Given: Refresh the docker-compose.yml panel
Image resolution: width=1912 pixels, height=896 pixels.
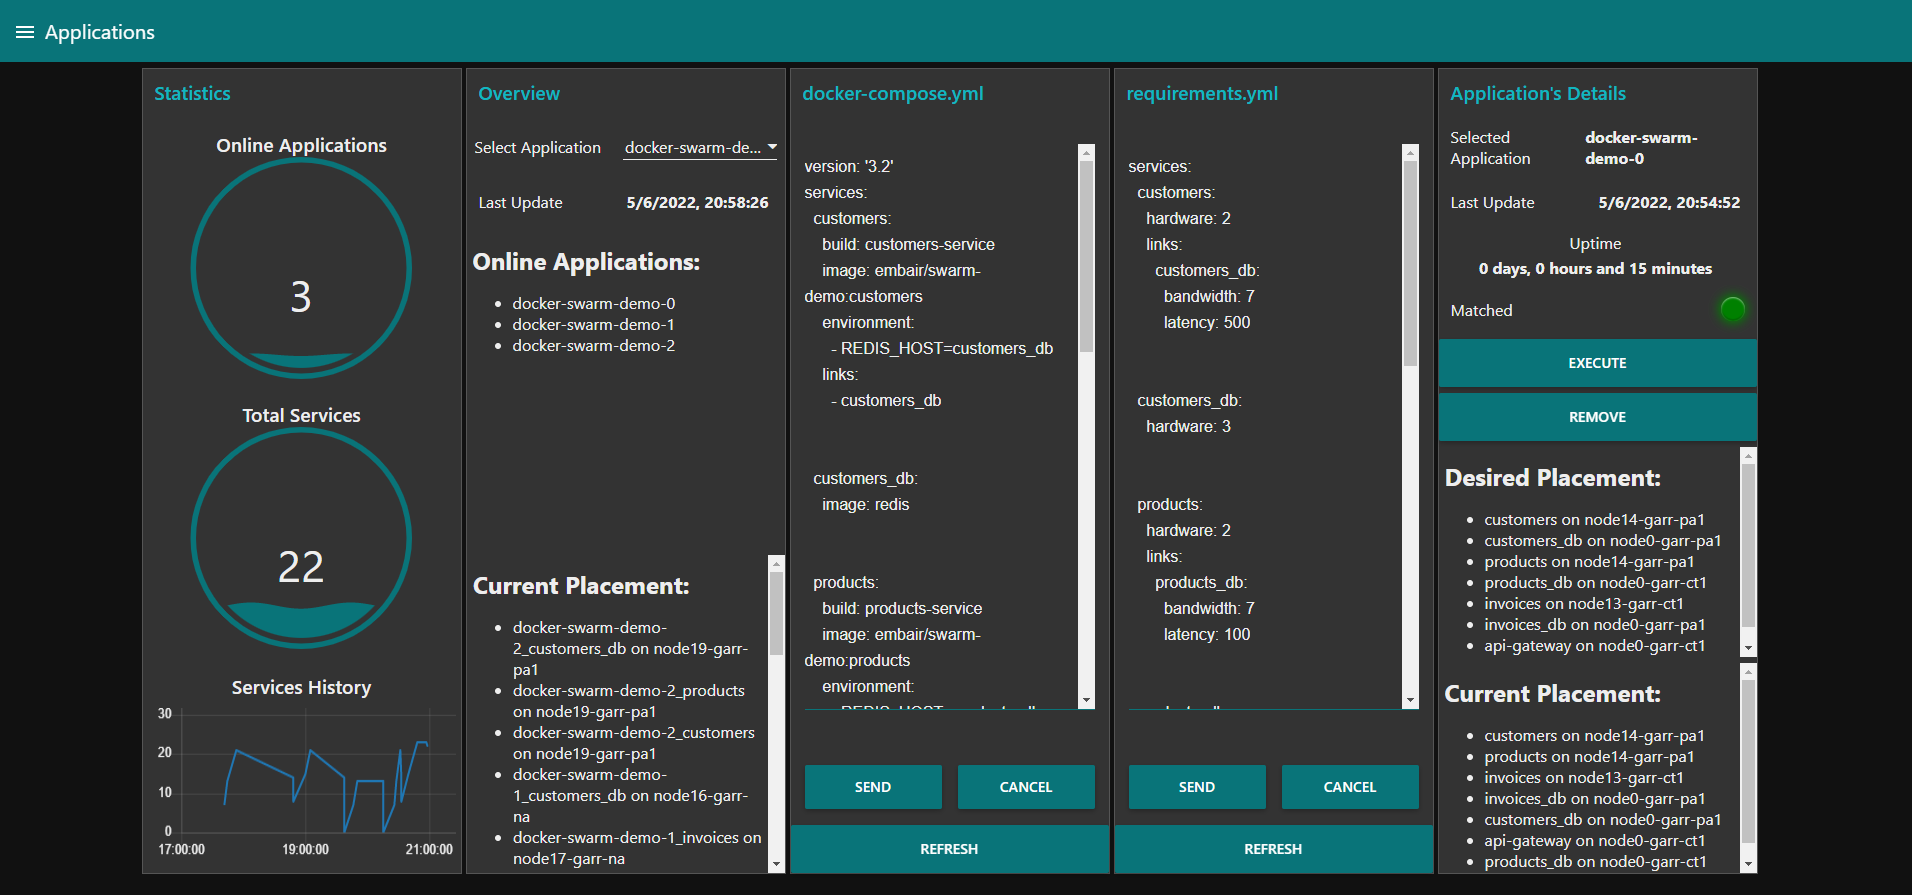Looking at the screenshot, I should [949, 849].
